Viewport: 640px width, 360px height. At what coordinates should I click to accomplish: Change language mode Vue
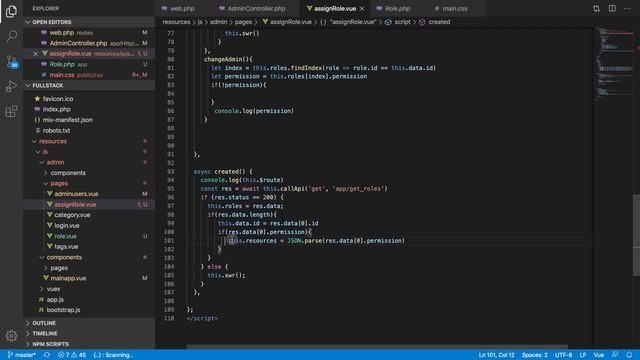coord(598,355)
